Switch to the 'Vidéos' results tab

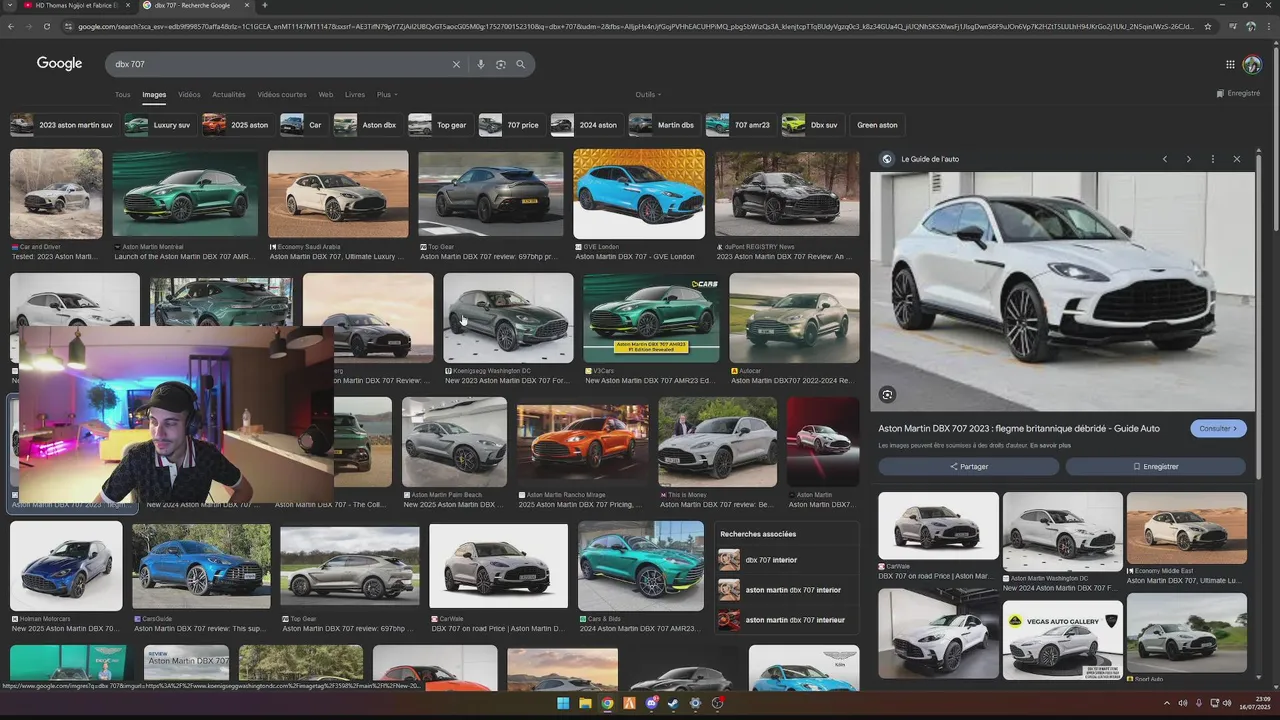point(189,95)
